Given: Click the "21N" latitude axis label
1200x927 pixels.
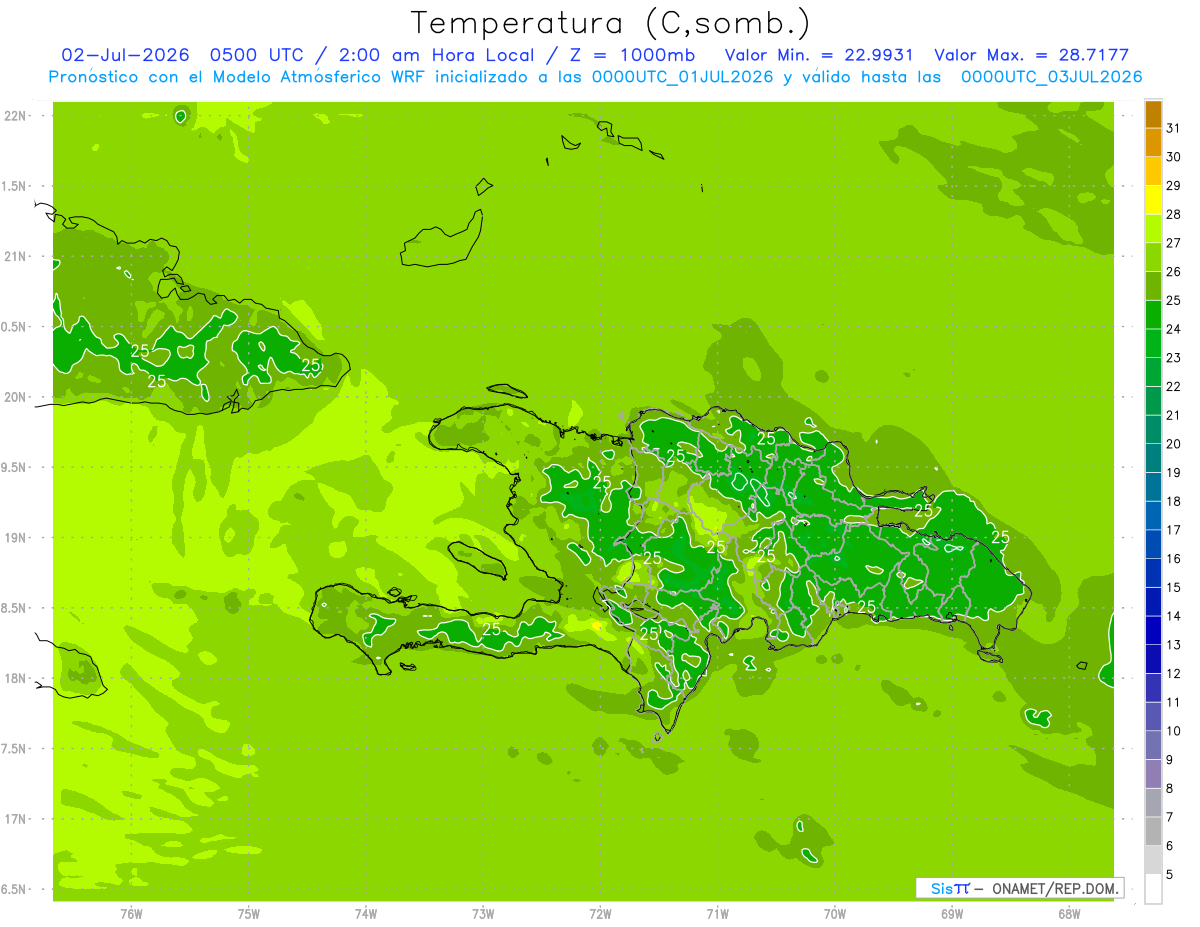Looking at the screenshot, I should (16, 256).
